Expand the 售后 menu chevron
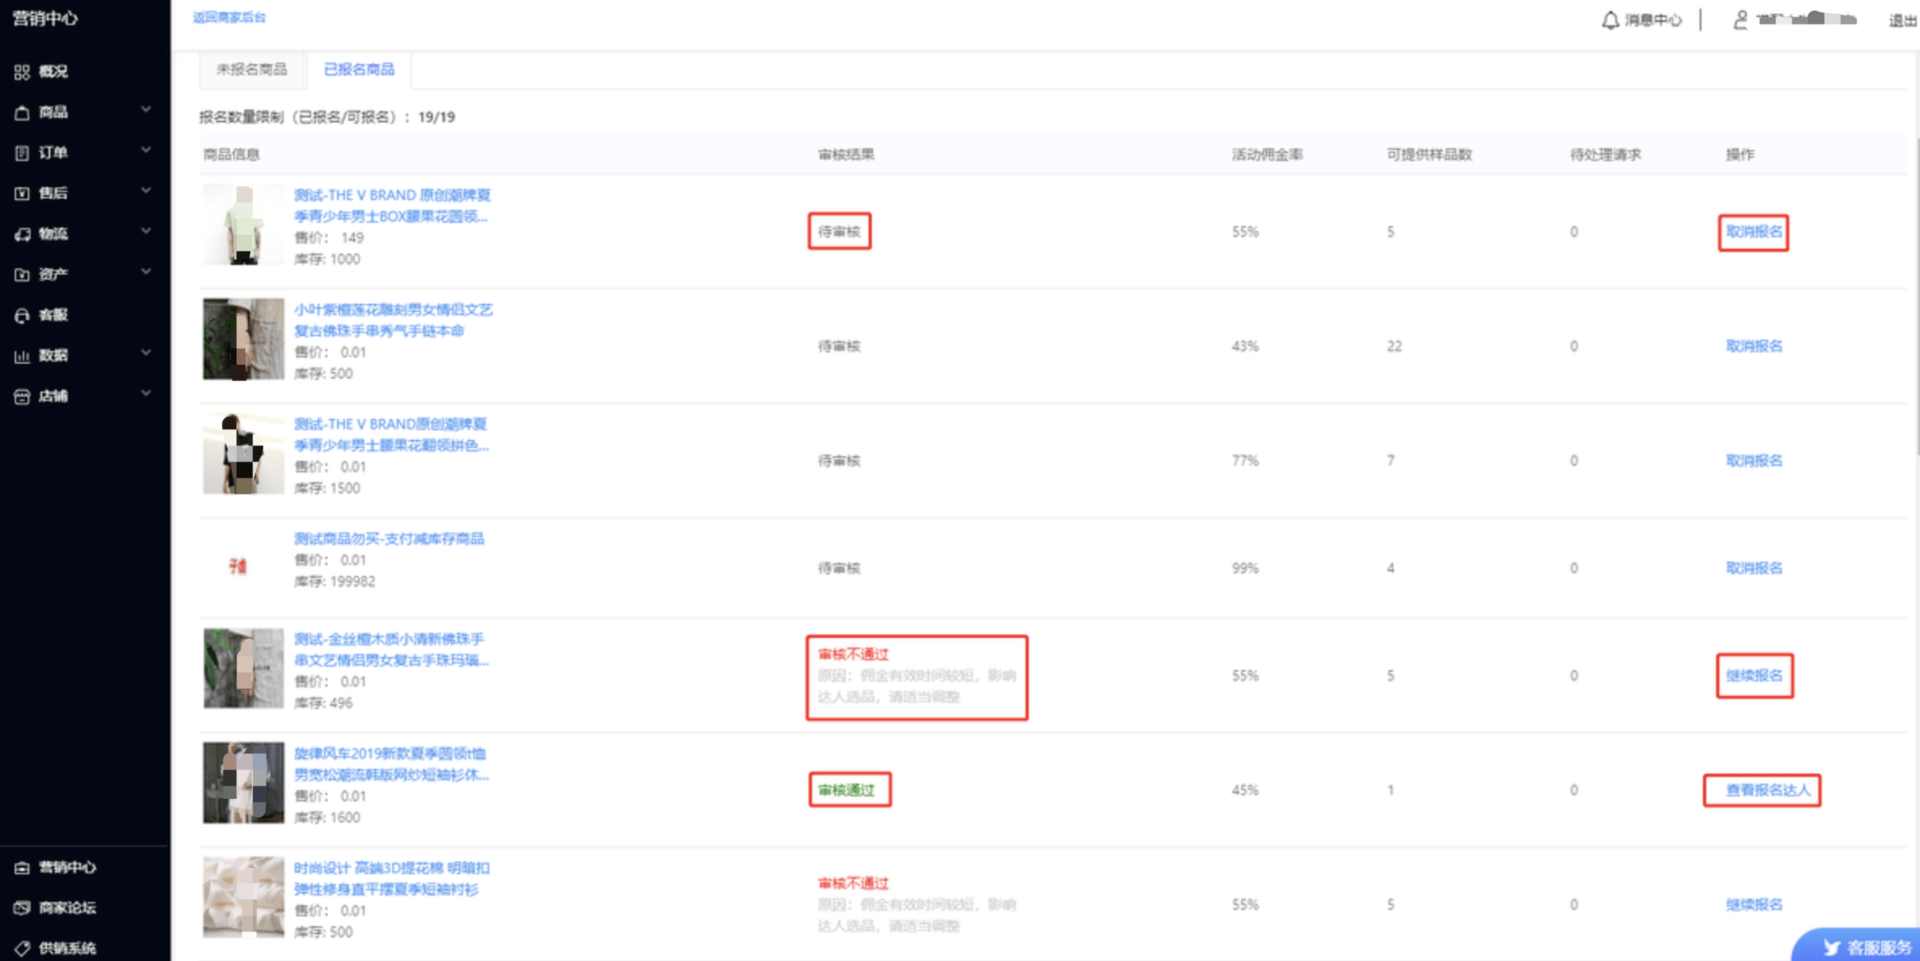1920x961 pixels. 146,191
